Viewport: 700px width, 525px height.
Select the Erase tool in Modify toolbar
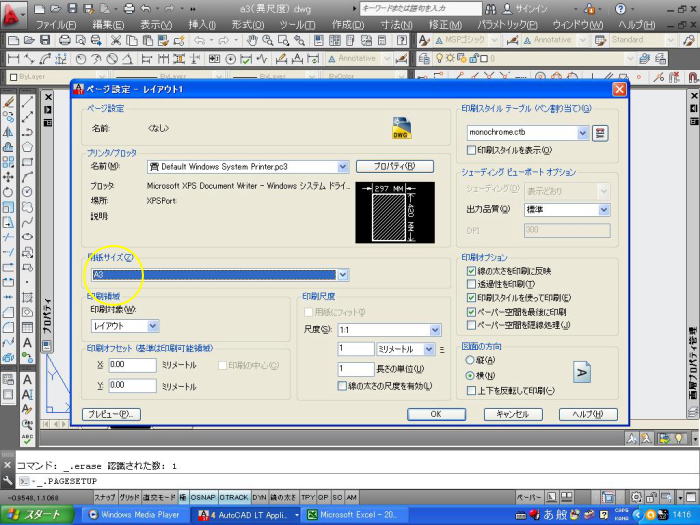click(8, 102)
